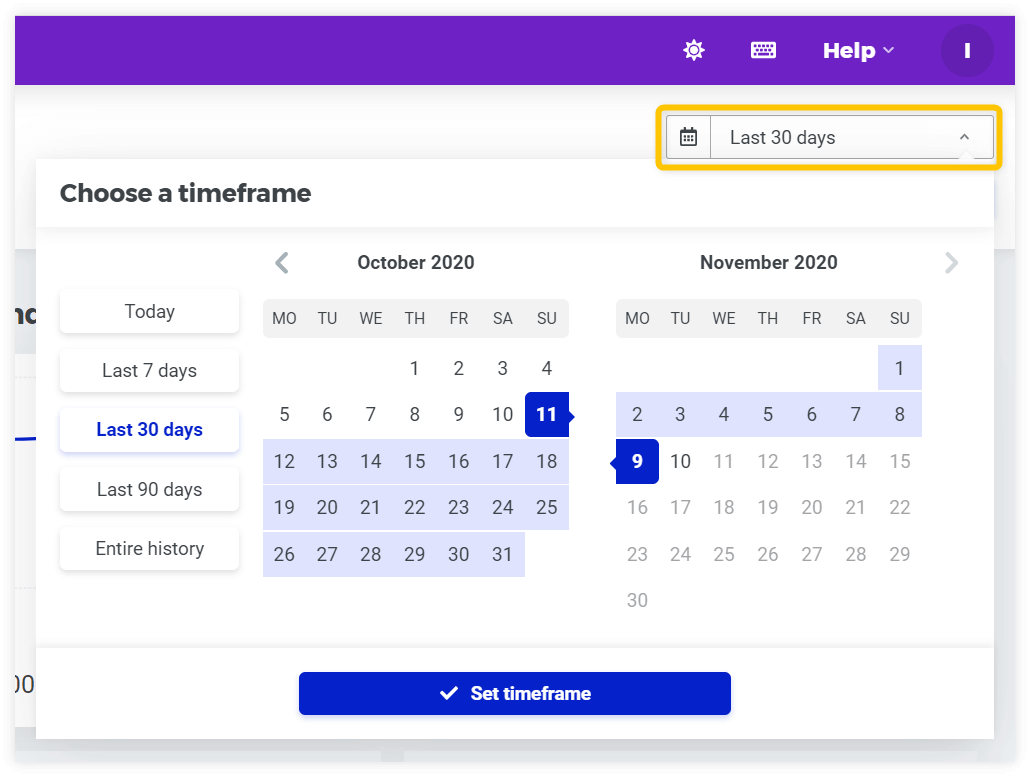The height and width of the screenshot is (777, 1030).
Task: Choose the Last 7 days preset
Action: [149, 370]
